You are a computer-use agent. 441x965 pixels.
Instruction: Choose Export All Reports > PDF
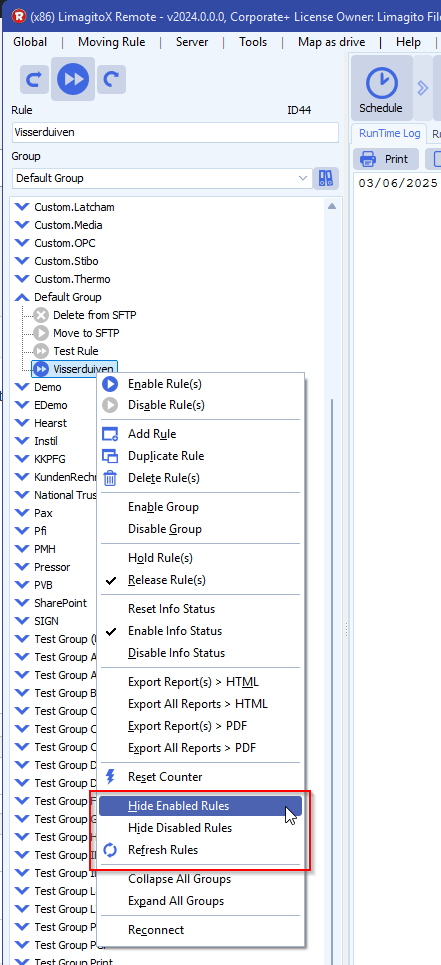point(201,748)
